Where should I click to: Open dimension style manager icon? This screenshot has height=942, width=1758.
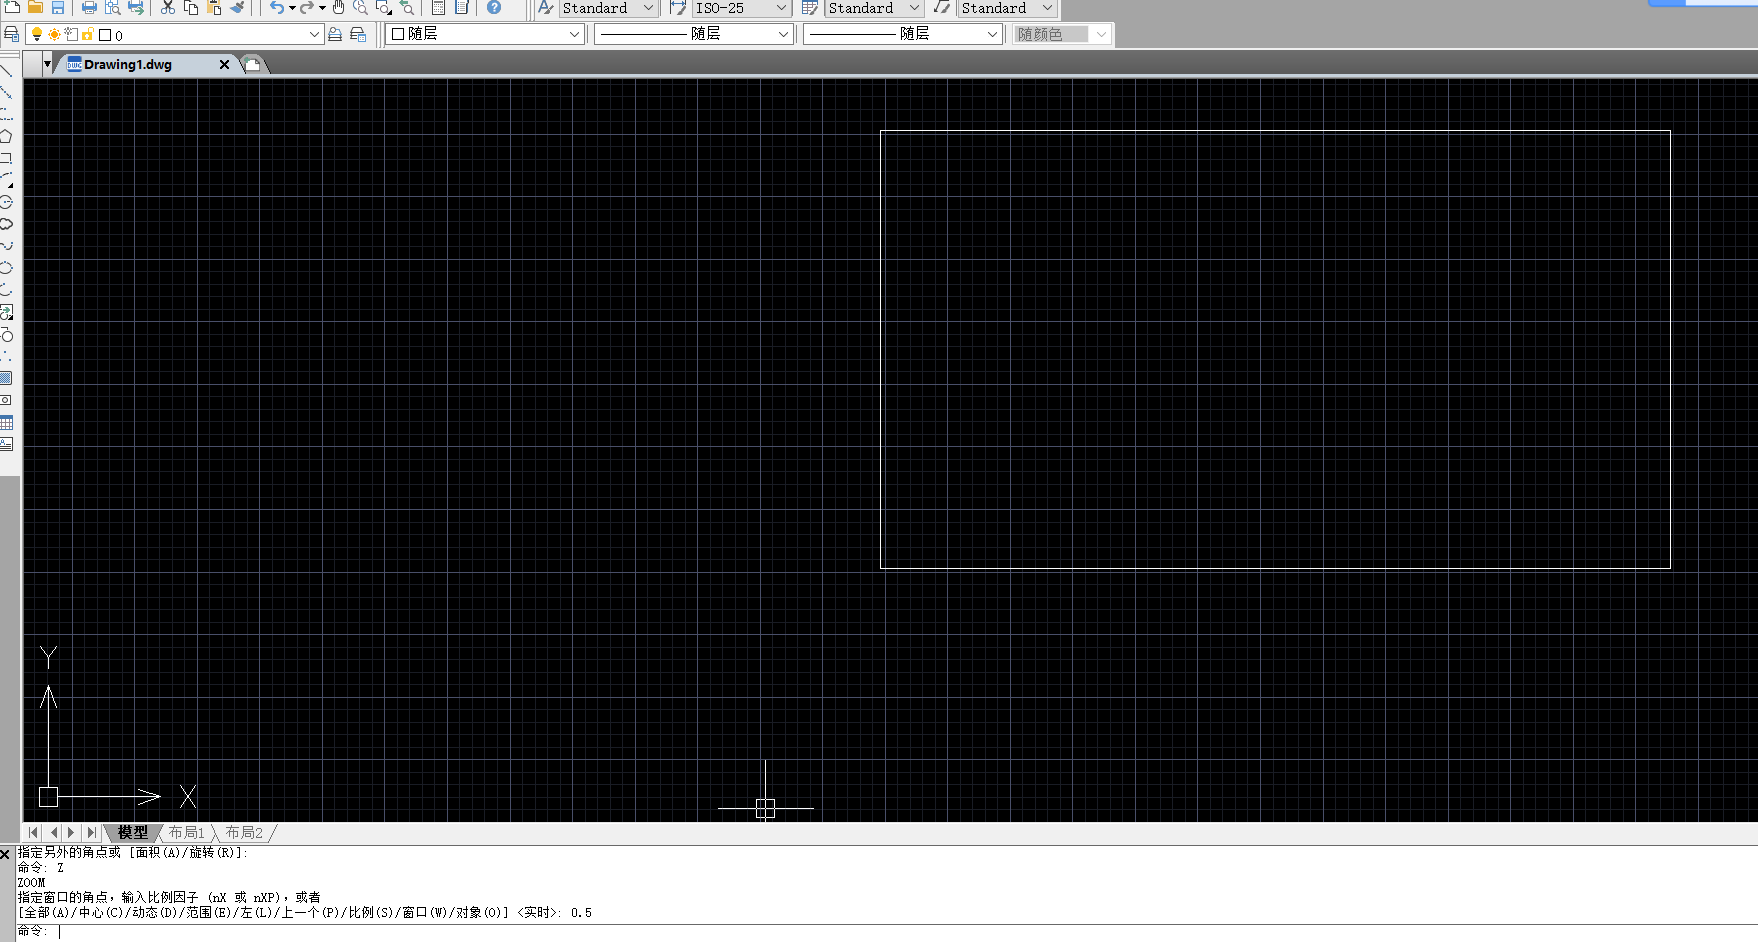pyautogui.click(x=678, y=7)
